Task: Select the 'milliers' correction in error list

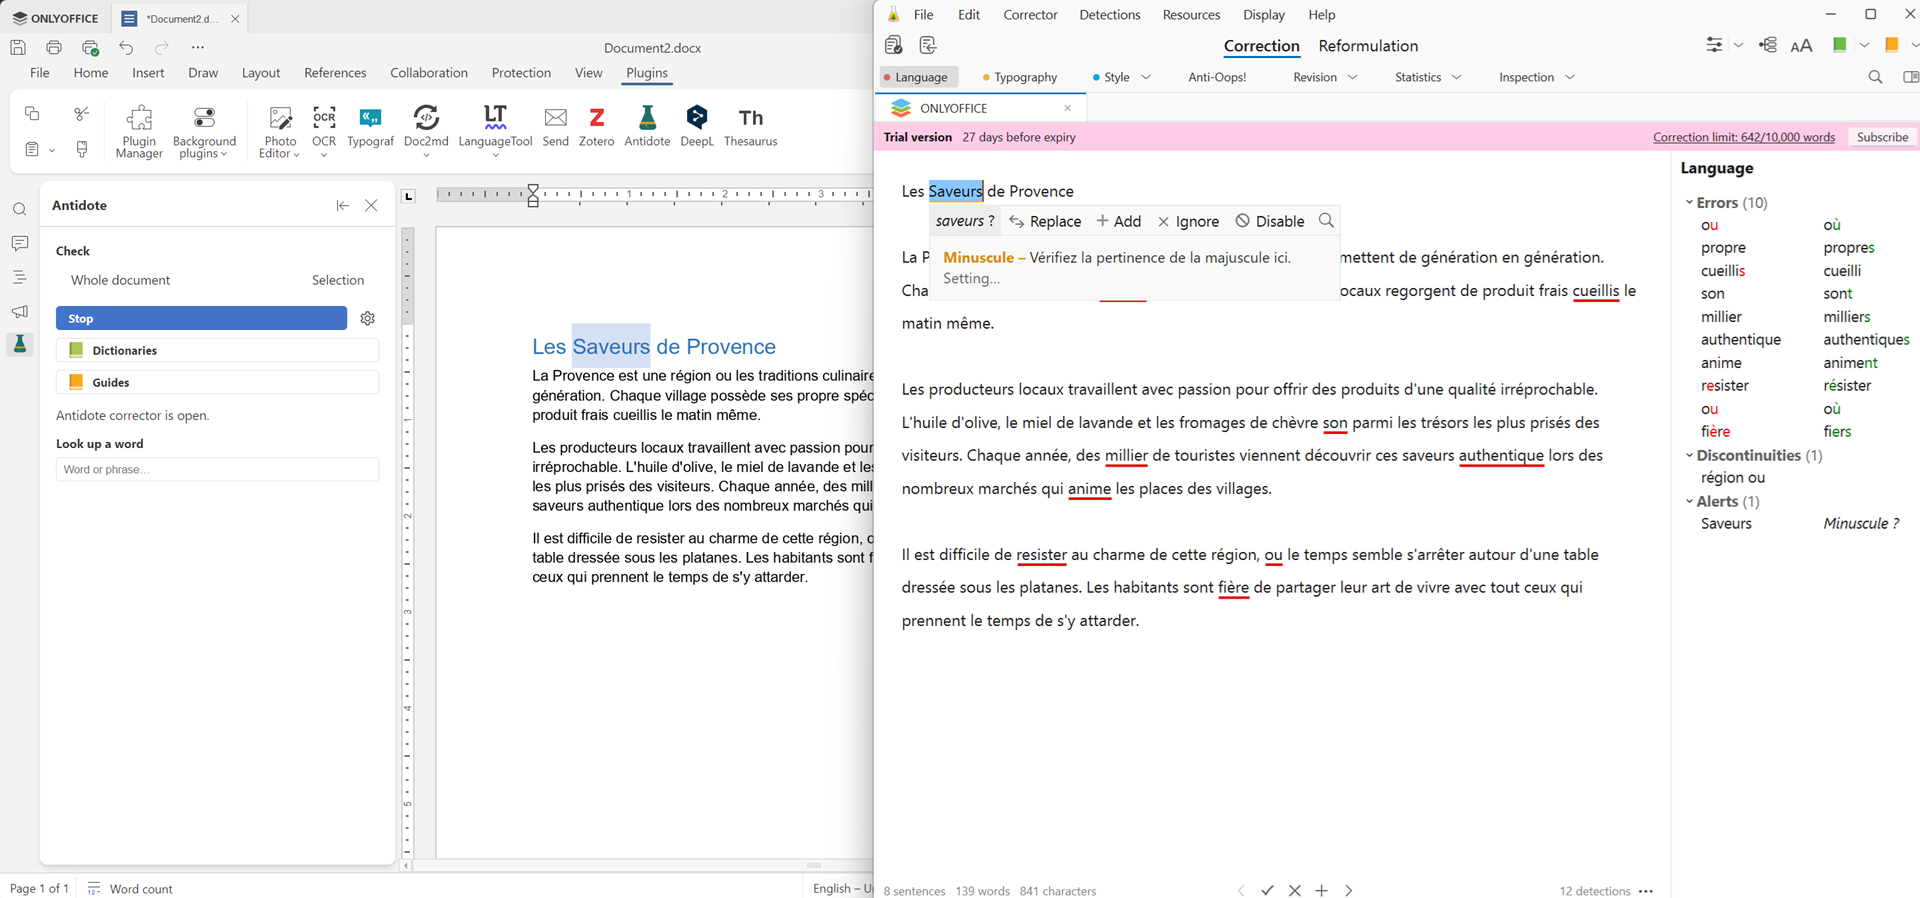Action: coord(1846,317)
